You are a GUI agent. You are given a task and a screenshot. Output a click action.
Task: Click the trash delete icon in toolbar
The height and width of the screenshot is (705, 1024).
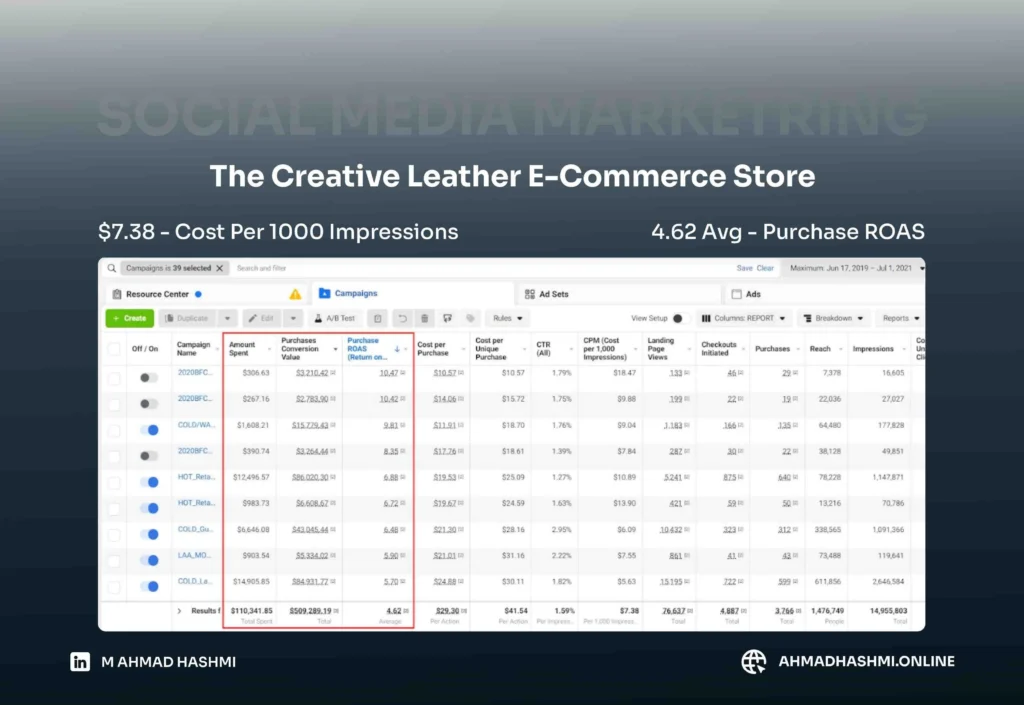coord(425,318)
